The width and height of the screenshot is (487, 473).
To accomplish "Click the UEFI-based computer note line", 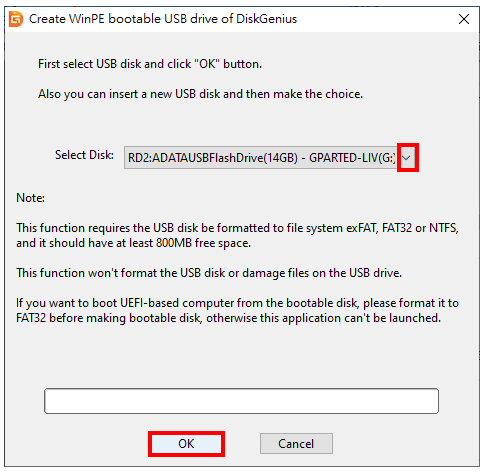I will [237, 303].
